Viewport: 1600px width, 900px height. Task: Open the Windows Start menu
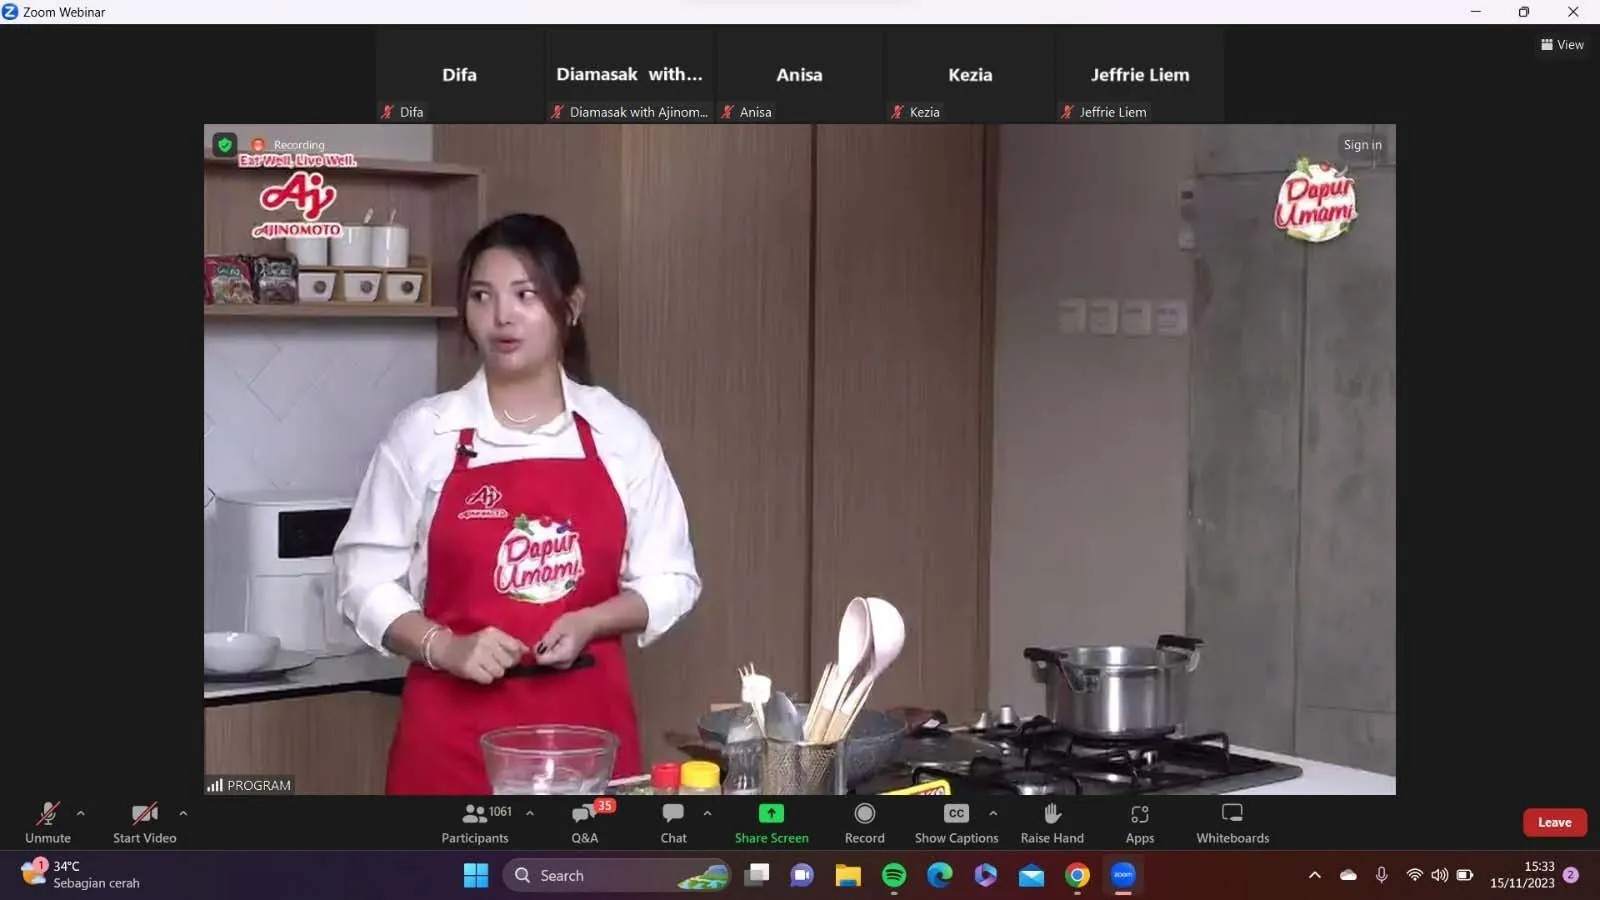coord(476,876)
